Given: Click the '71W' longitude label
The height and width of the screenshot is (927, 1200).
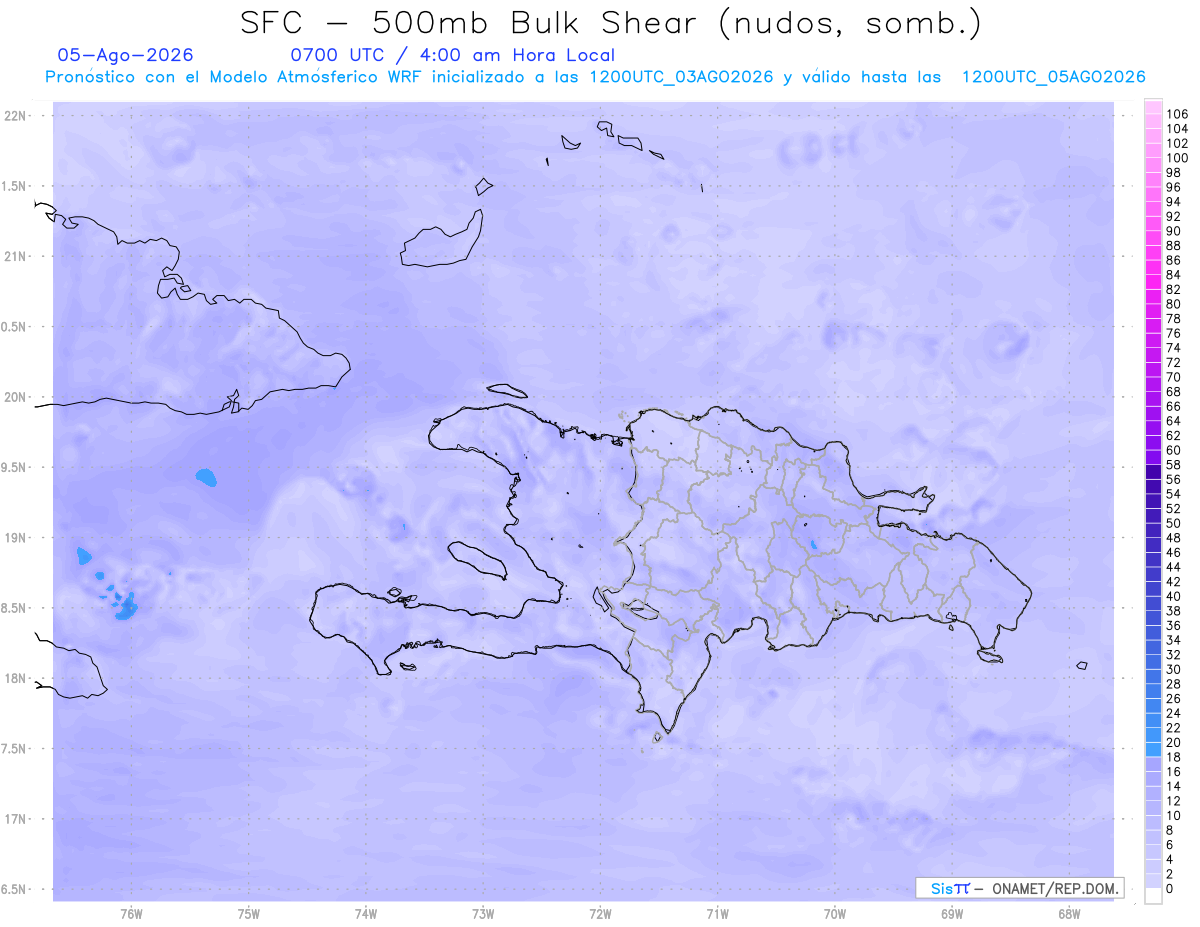Looking at the screenshot, I should click(x=717, y=914).
